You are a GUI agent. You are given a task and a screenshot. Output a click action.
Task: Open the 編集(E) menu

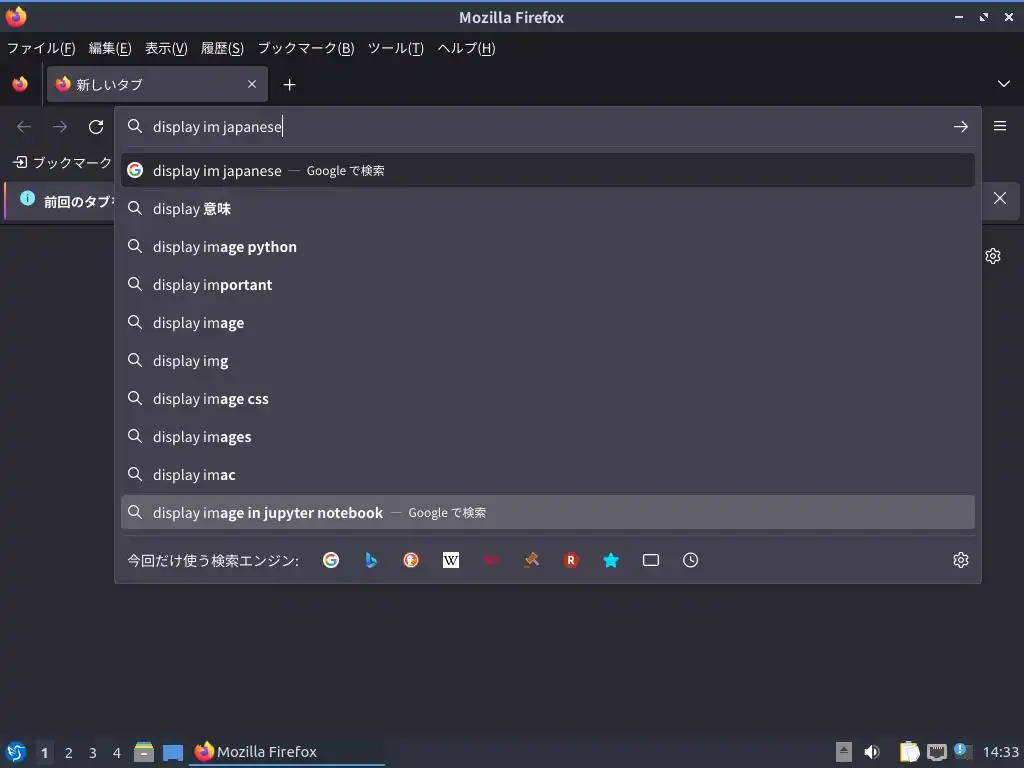[x=110, y=48]
